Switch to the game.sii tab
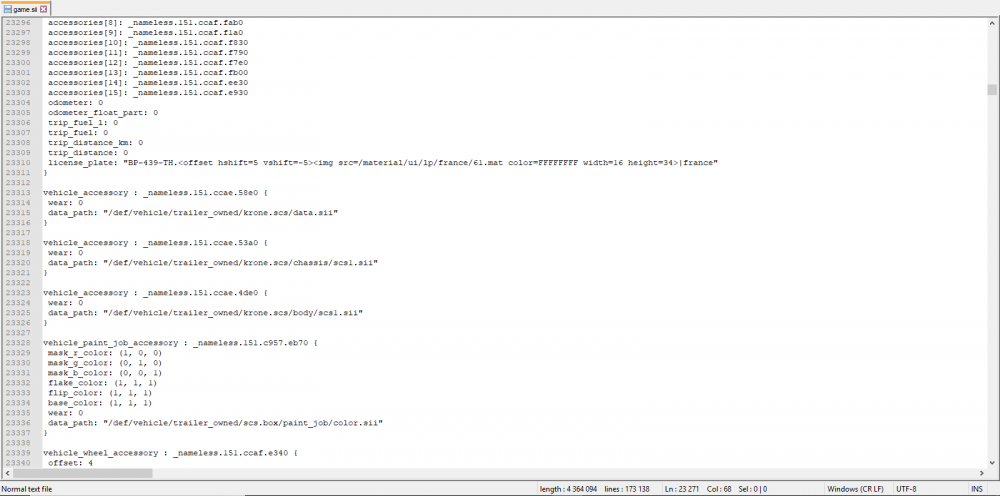 coord(25,8)
